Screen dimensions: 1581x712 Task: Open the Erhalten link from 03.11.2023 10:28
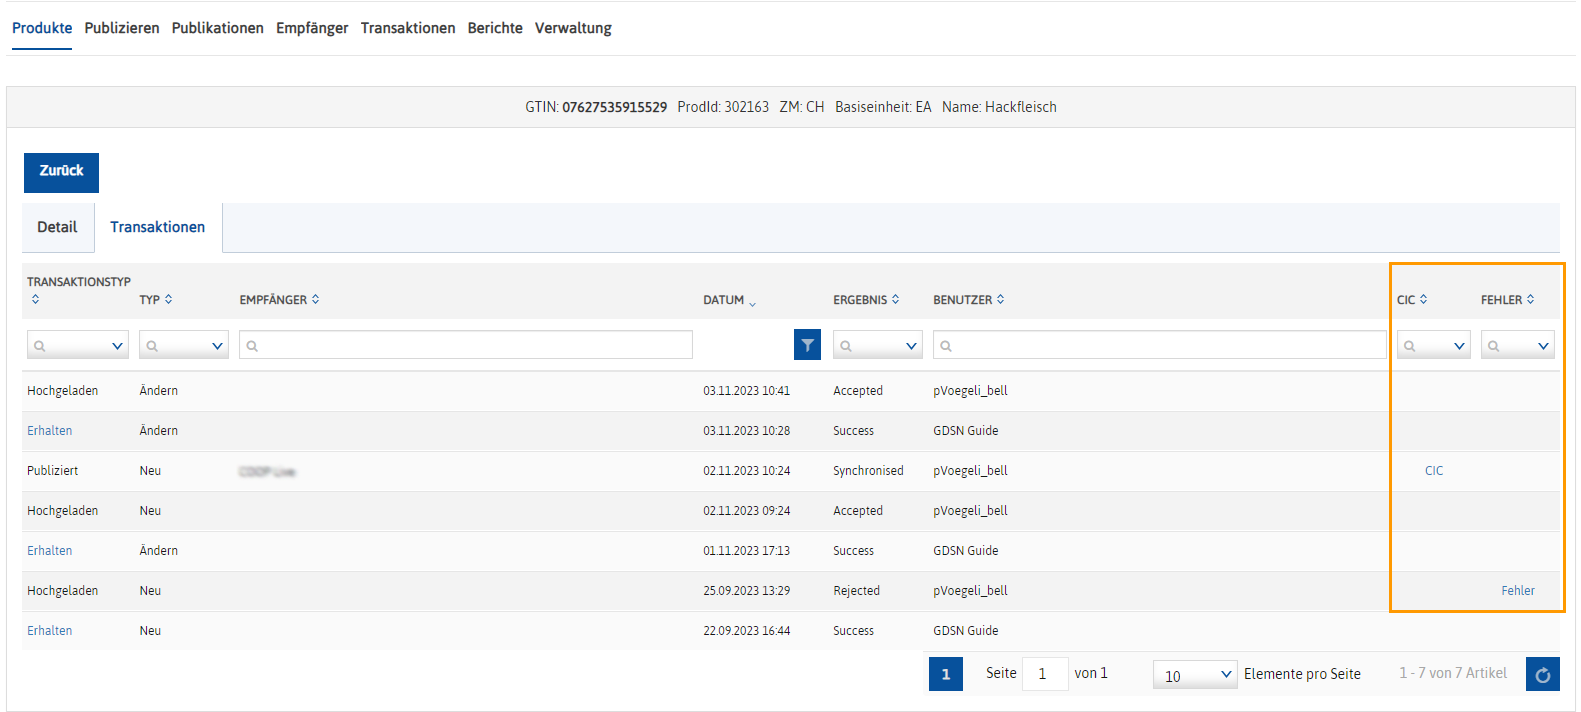[x=50, y=431]
